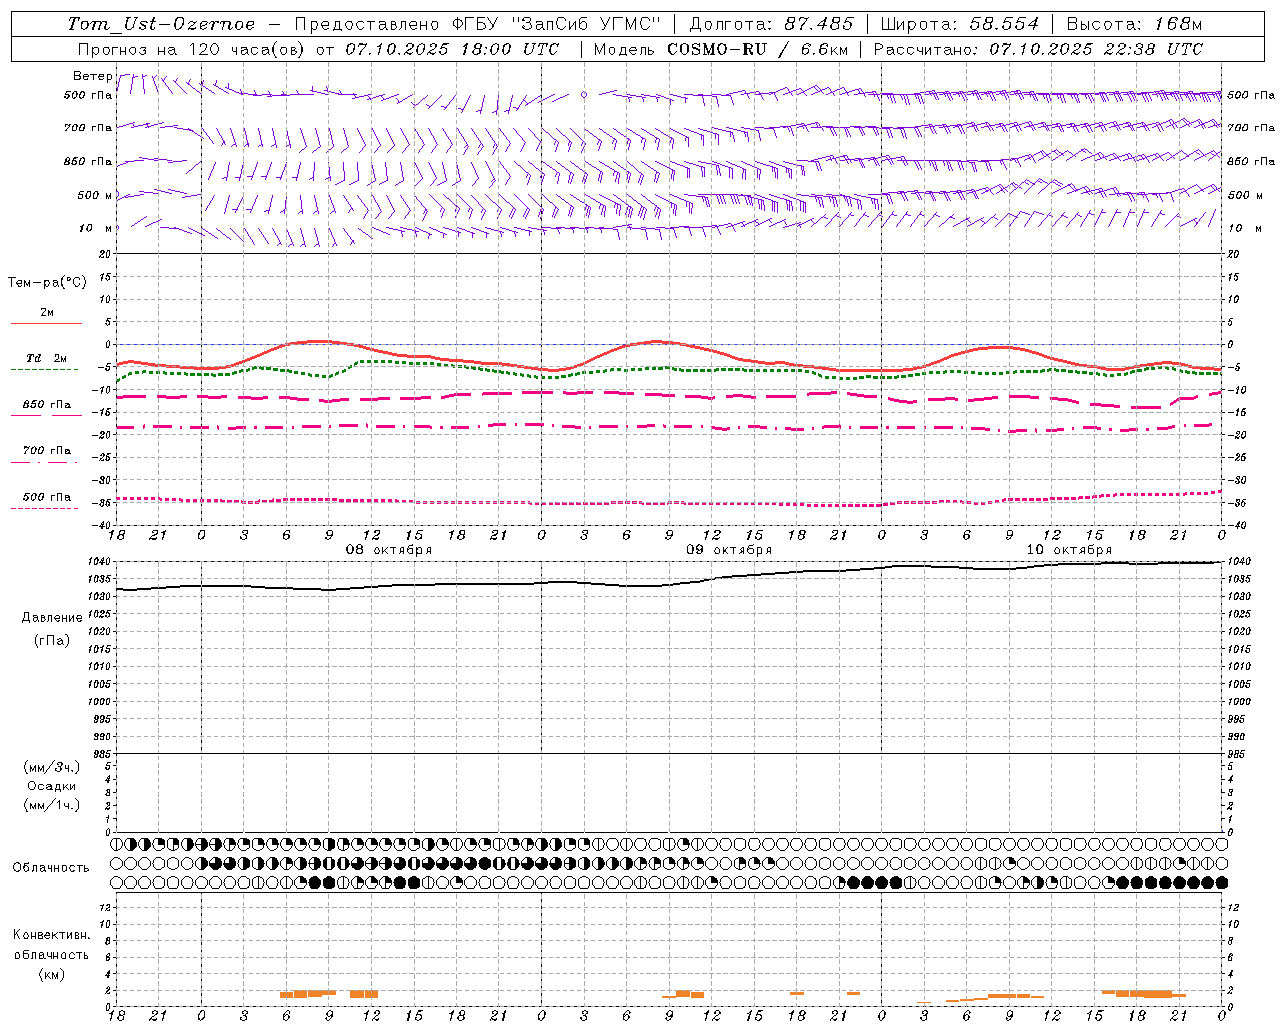Click the 2м temperature legend entry

47,313
